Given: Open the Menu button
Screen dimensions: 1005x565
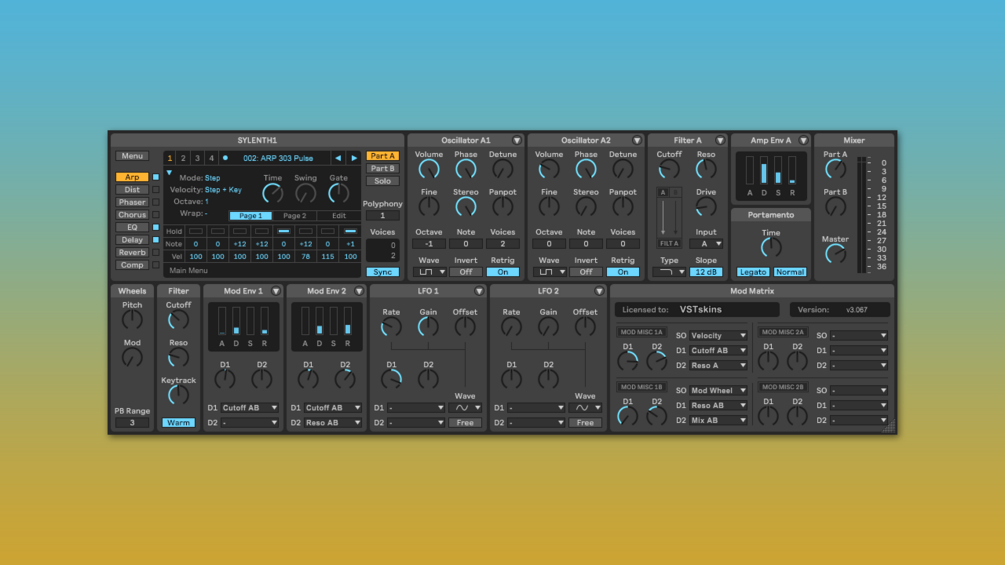Looking at the screenshot, I should tap(132, 156).
